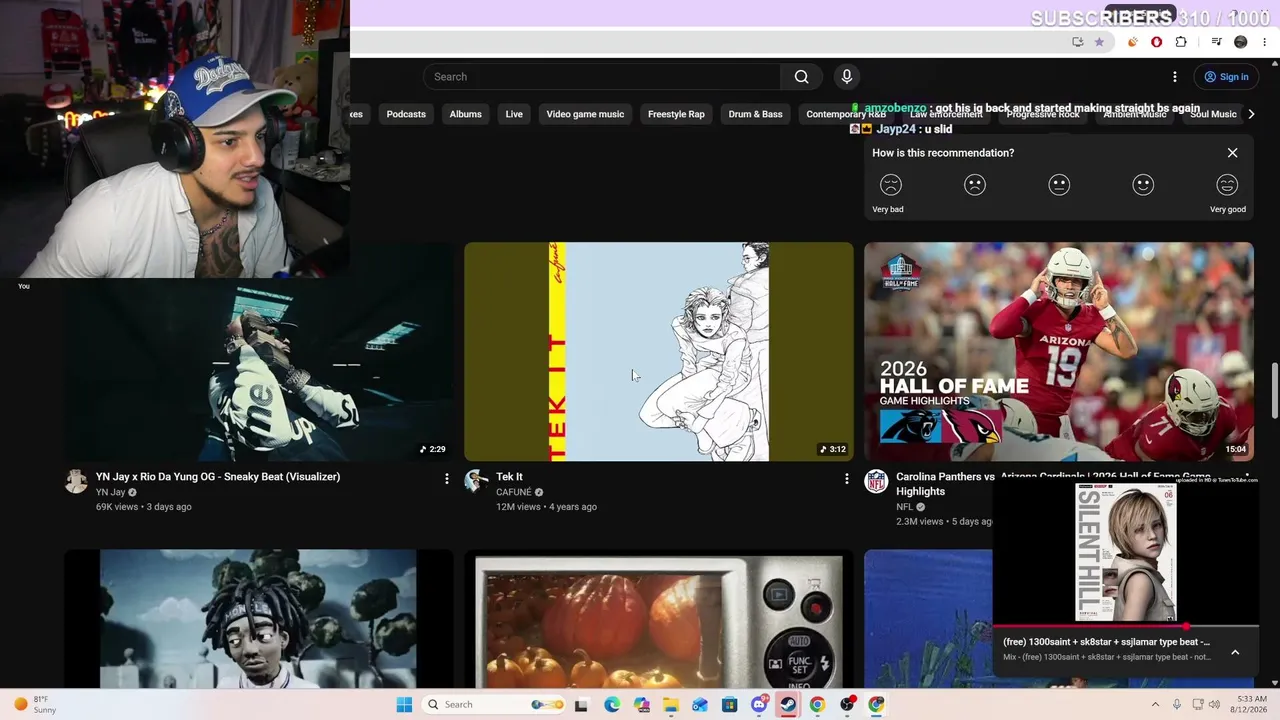Focus the YouTube search box
The image size is (1280, 720).
[602, 77]
